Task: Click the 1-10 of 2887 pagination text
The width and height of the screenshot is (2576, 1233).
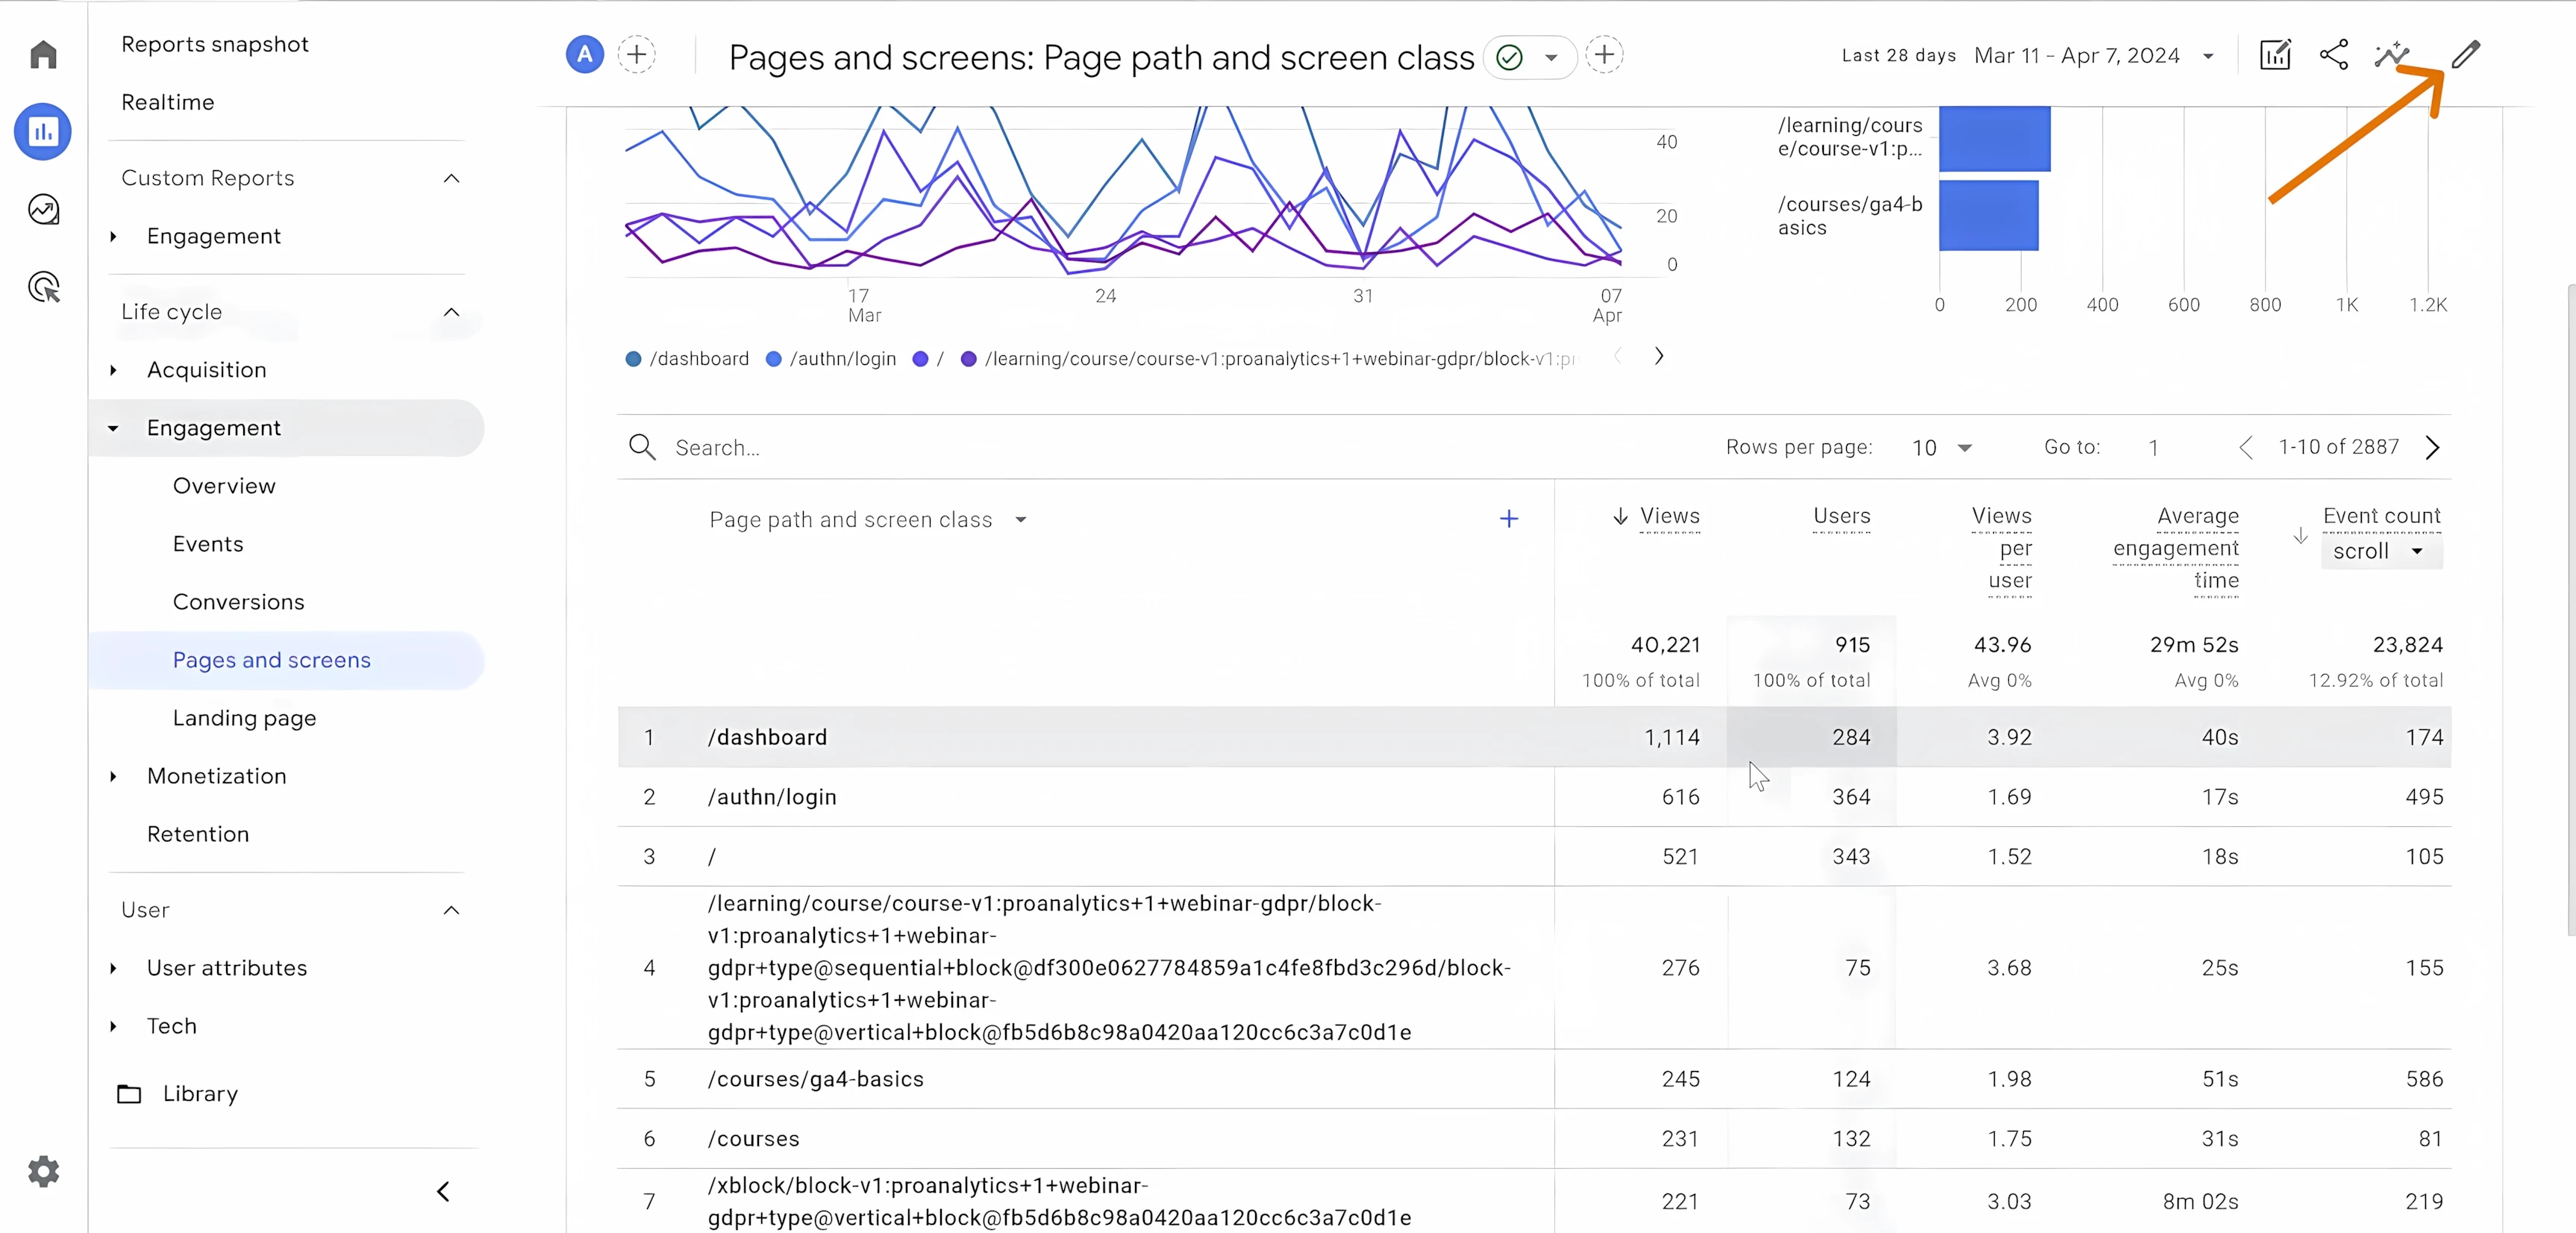Action: (2339, 447)
